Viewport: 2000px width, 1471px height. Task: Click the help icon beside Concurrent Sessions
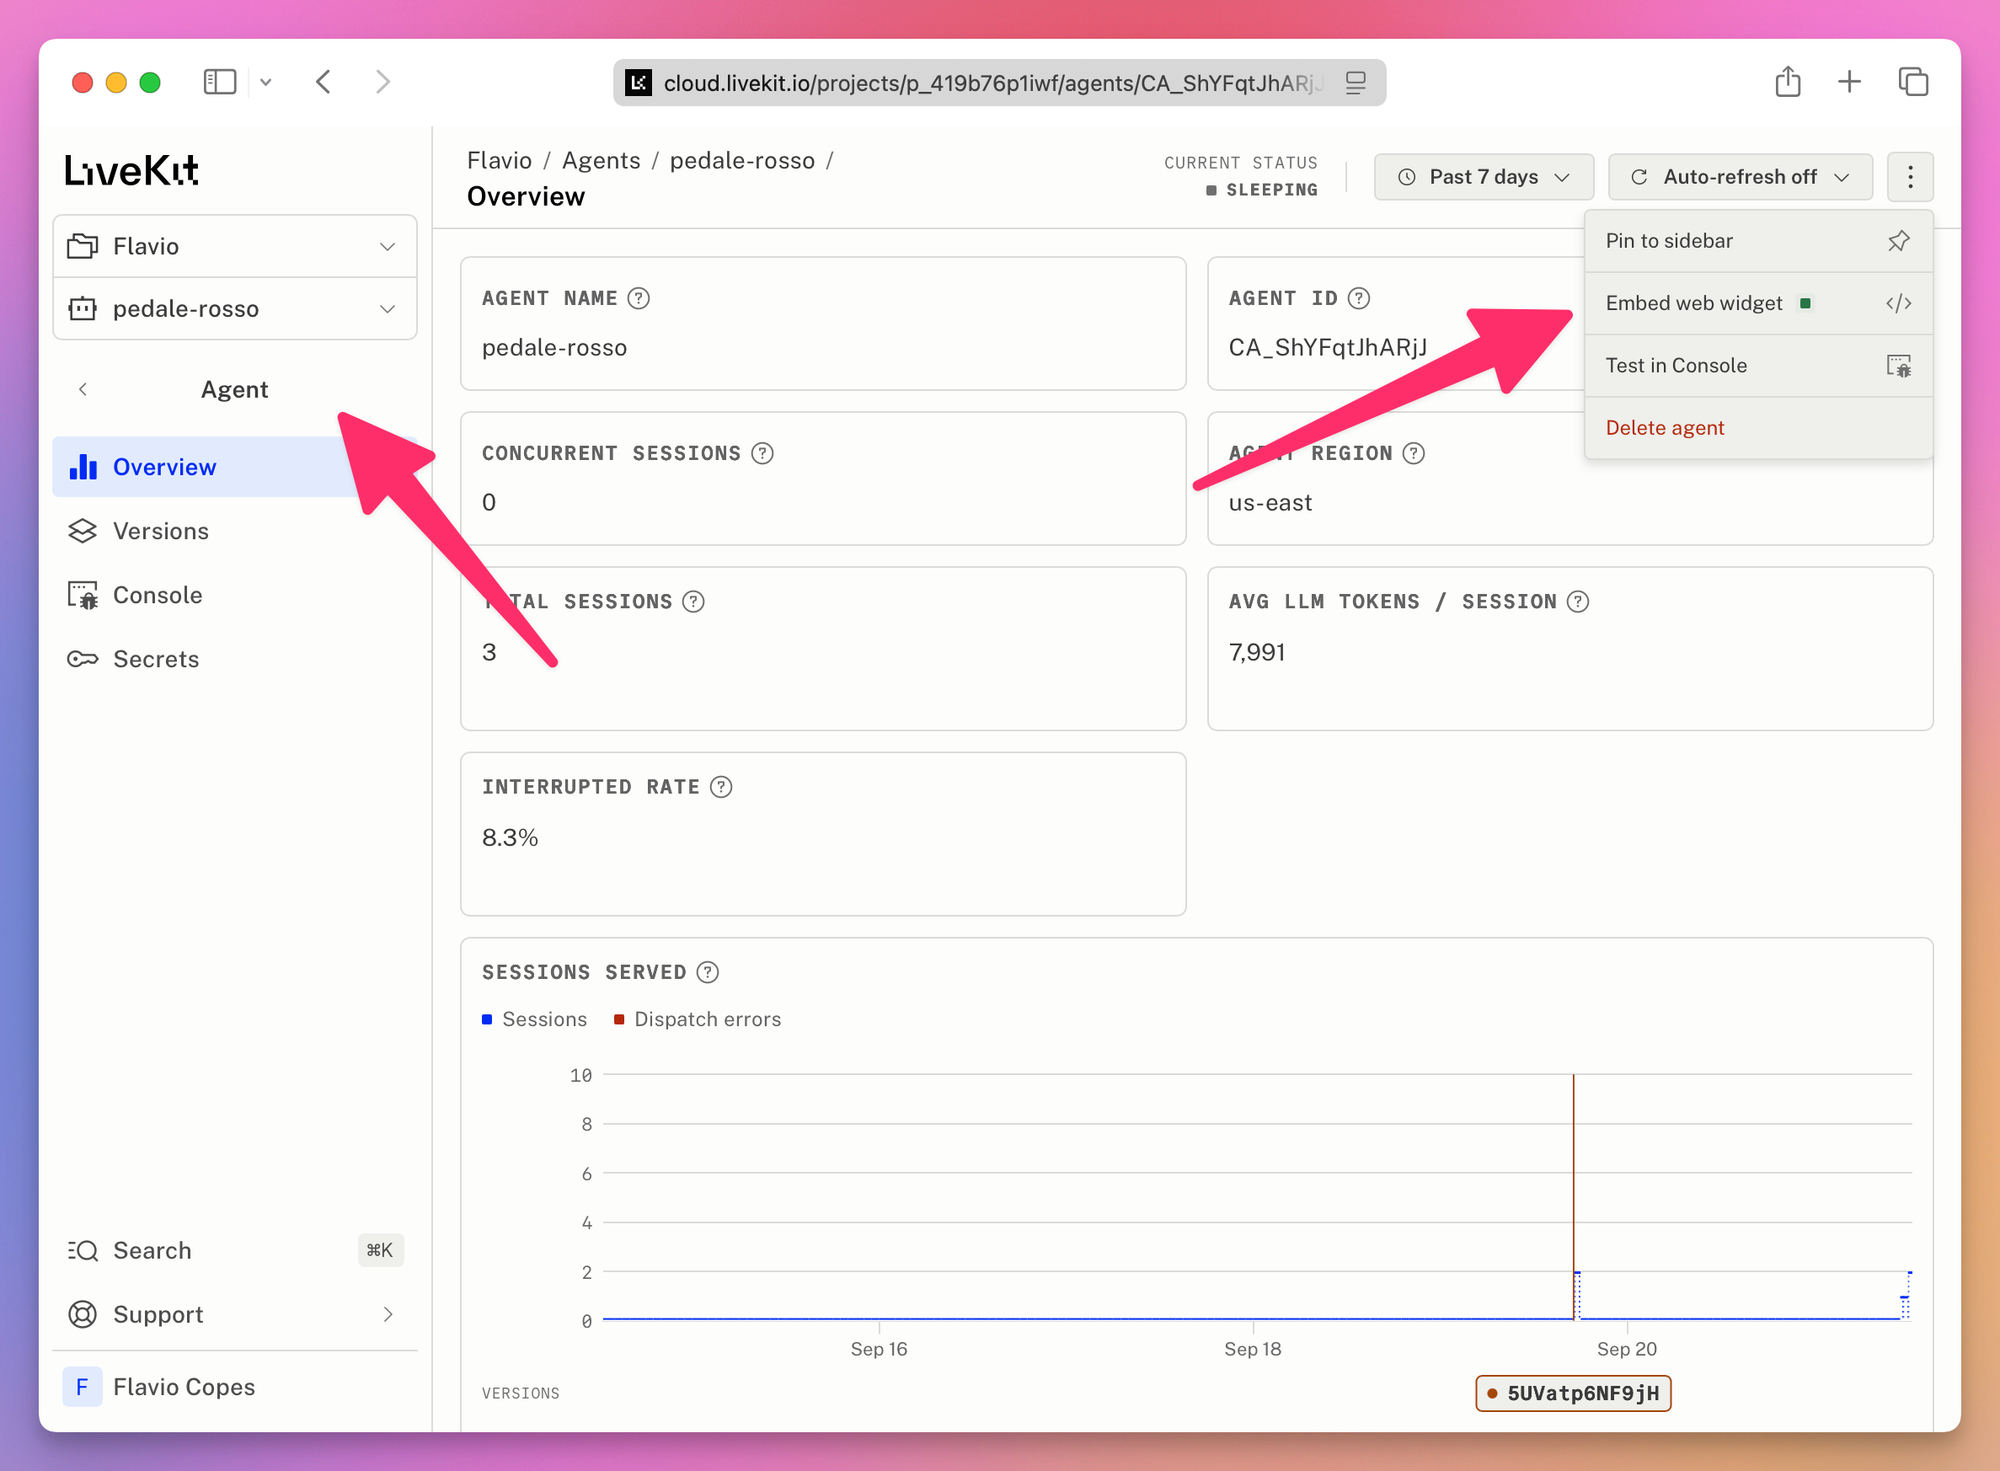[x=762, y=453]
